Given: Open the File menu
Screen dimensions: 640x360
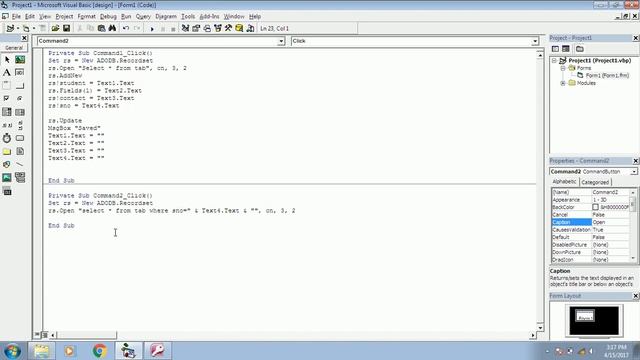Looking at the screenshot, I should [16, 16].
